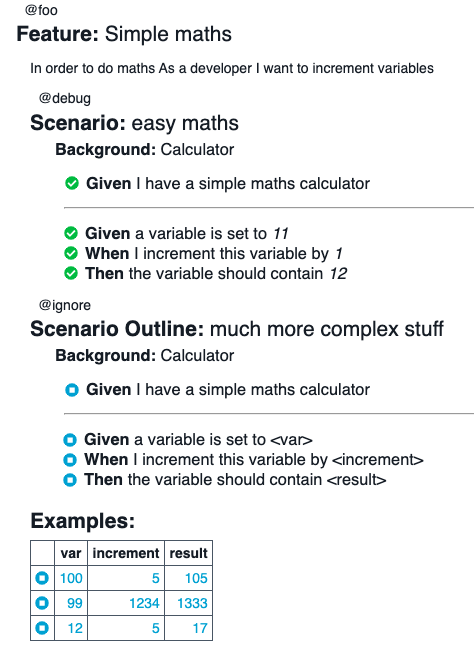Collapse the 'Scenario: easy maths' heading

tap(134, 123)
